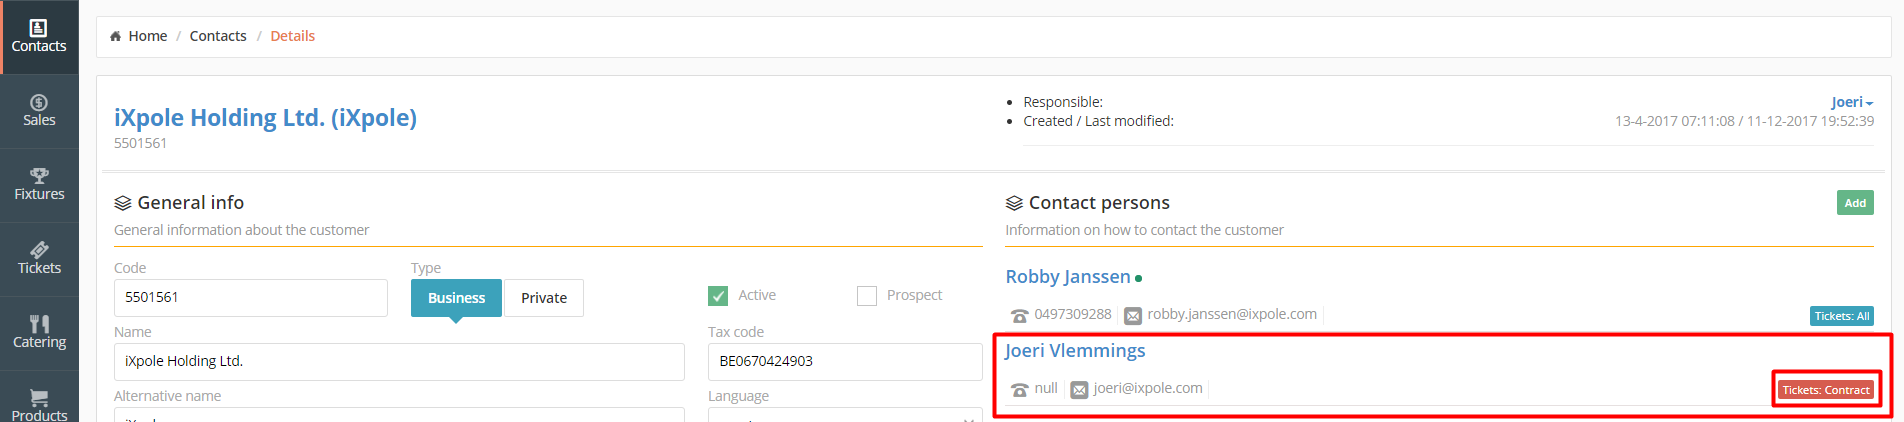This screenshot has height=422, width=1904.
Task: Open the Contacts sidebar icon
Action: [x=38, y=29]
